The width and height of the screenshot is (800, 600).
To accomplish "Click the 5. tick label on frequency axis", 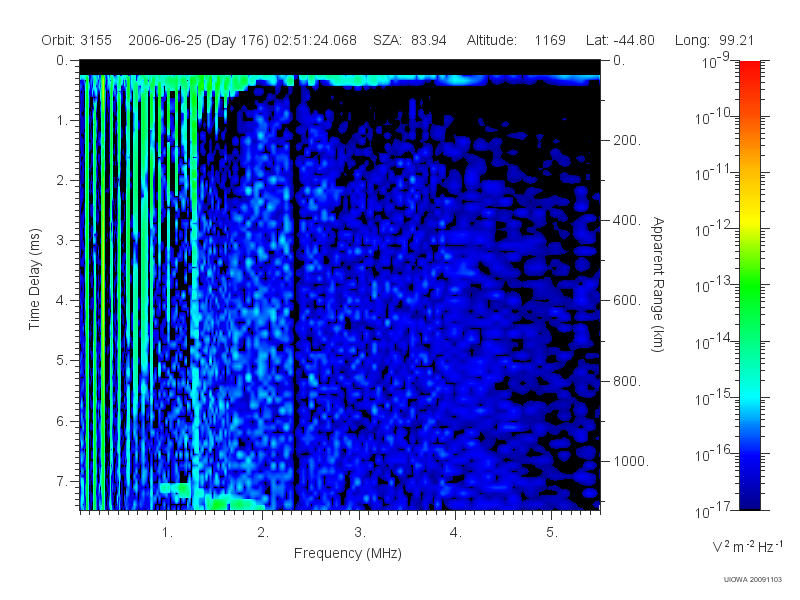I will pos(552,533).
